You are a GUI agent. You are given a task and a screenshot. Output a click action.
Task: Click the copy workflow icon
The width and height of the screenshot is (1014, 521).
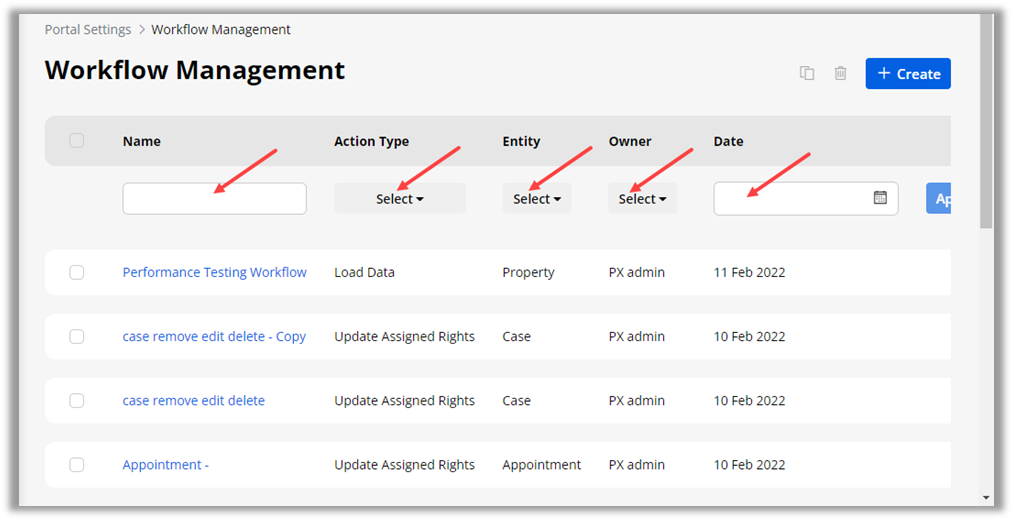click(x=806, y=73)
